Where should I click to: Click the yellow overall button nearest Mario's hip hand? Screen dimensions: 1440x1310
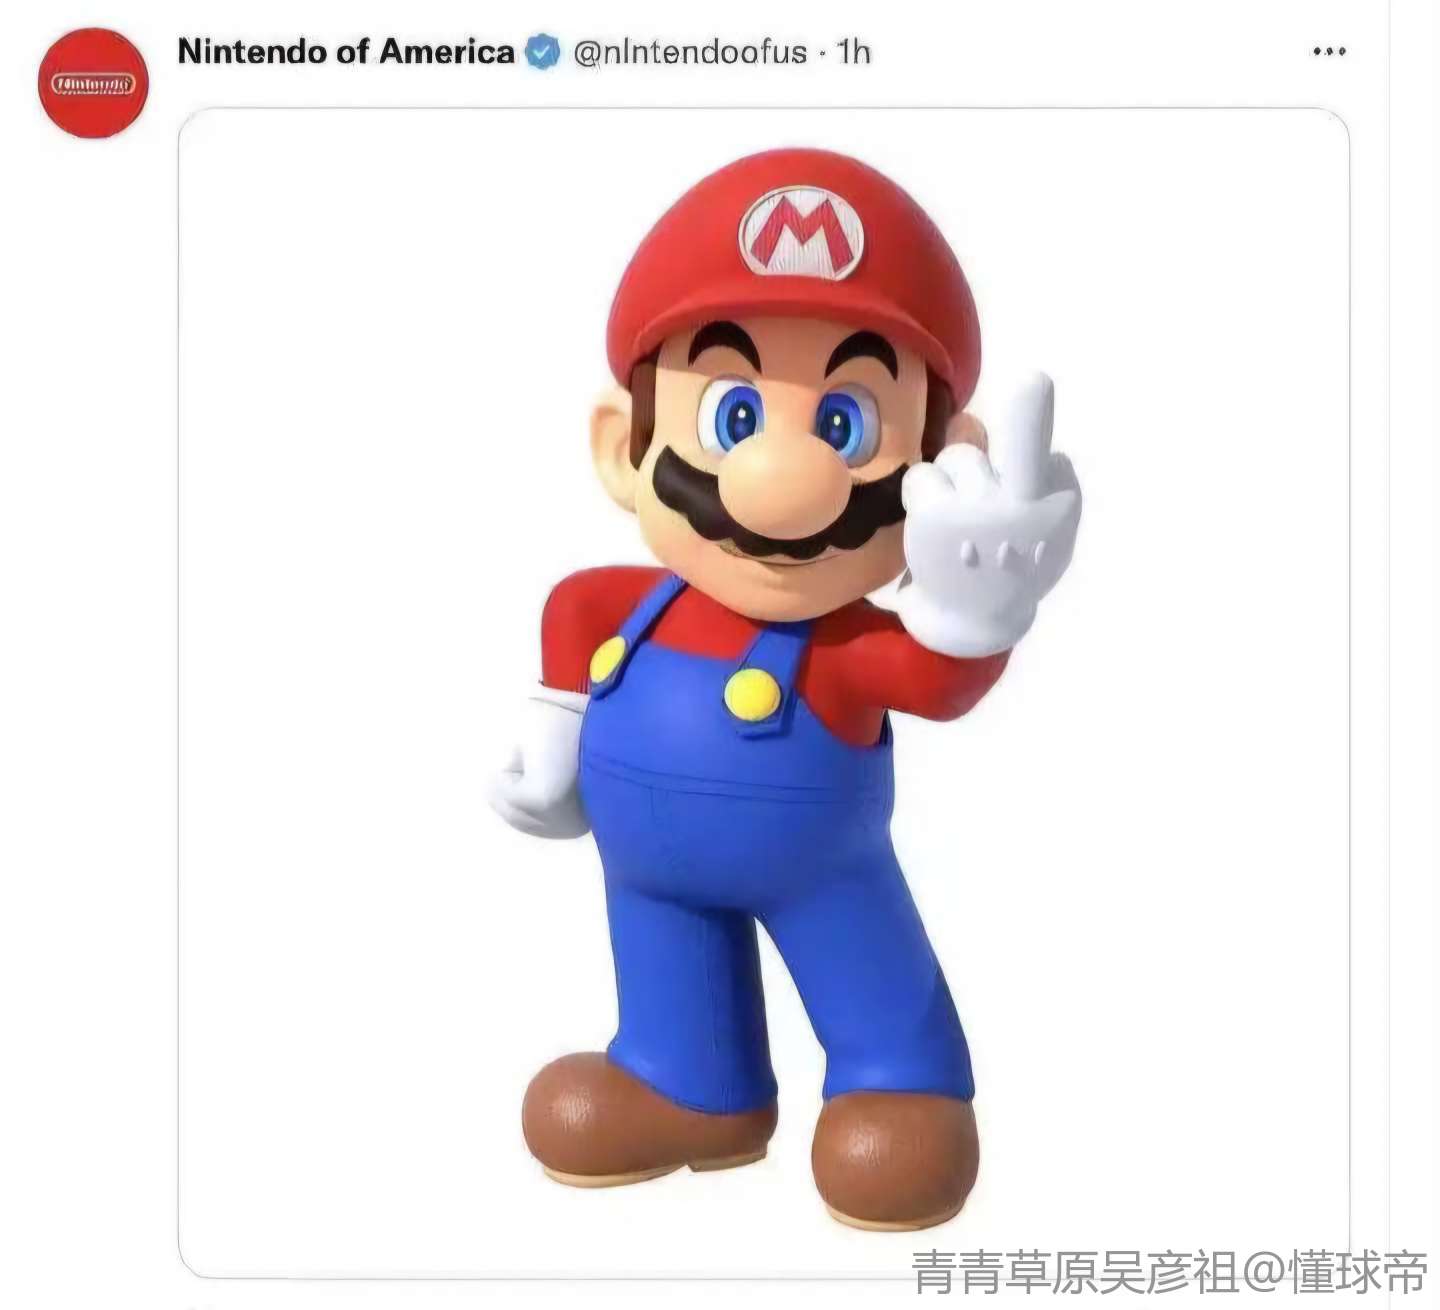click(x=607, y=660)
